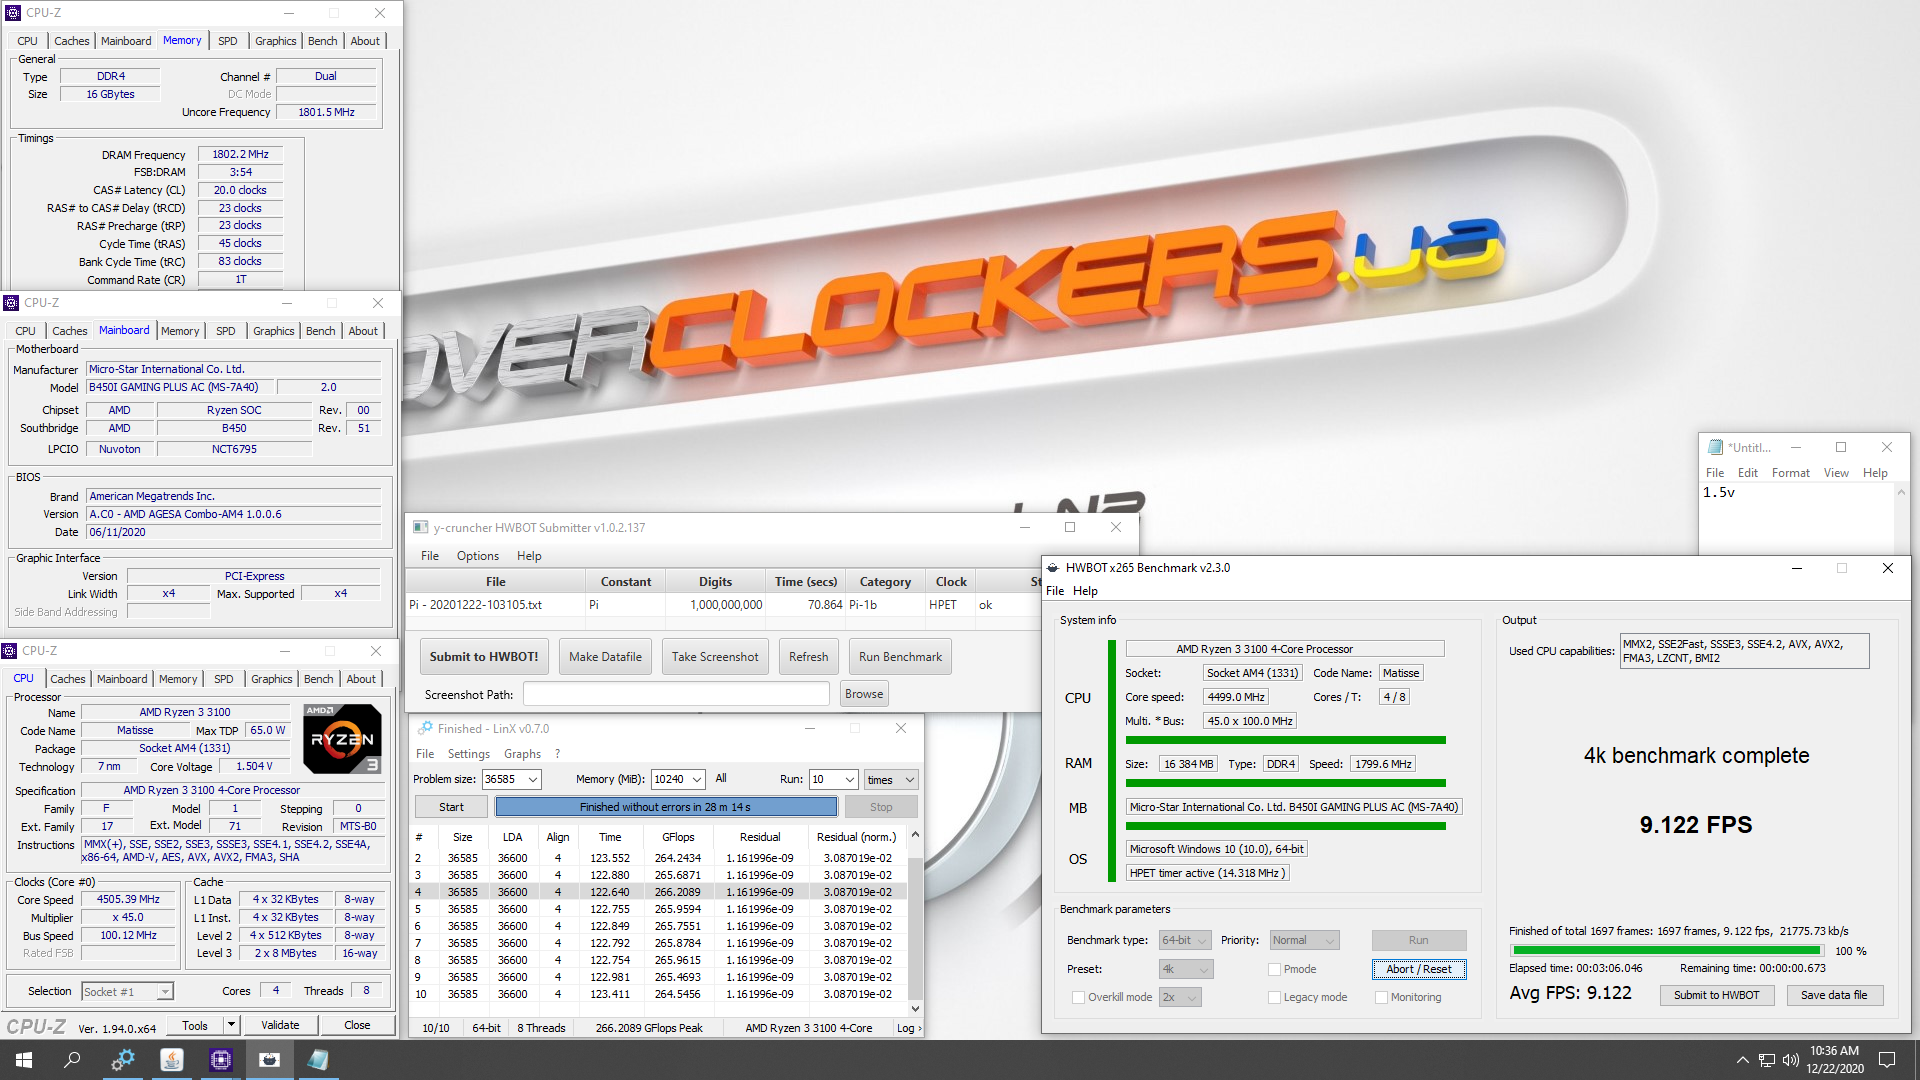1920x1080 pixels.
Task: Expand the CPU-Z Tools dropdown arrow
Action: click(x=231, y=1025)
